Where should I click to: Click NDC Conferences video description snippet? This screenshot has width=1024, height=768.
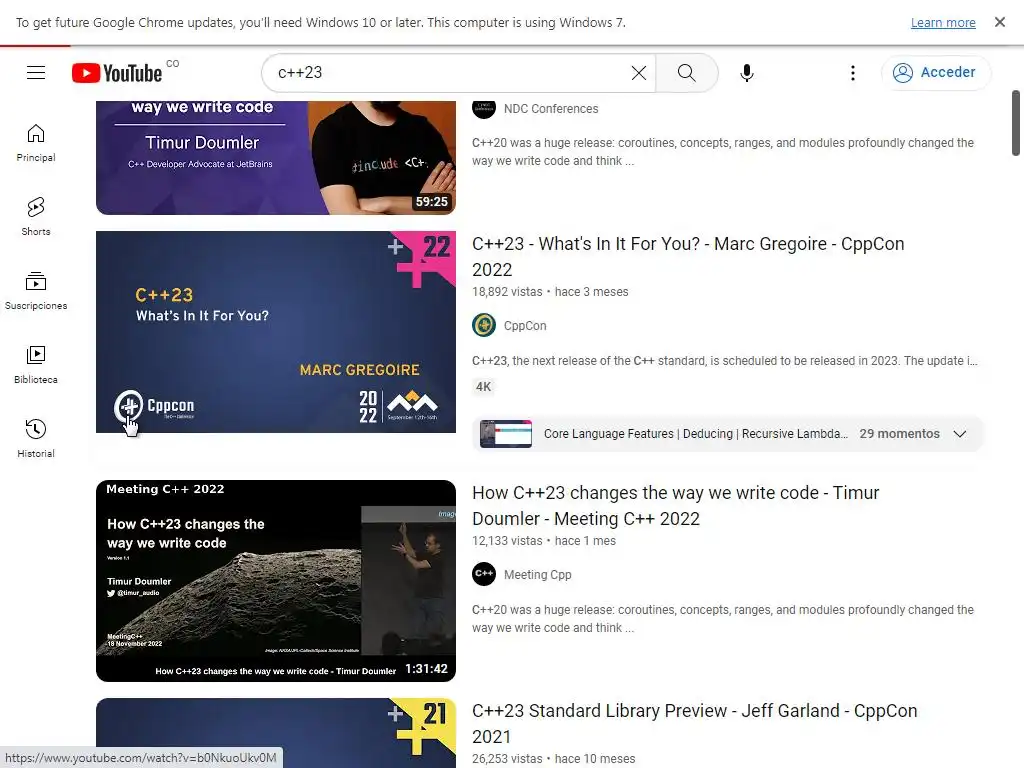(723, 152)
